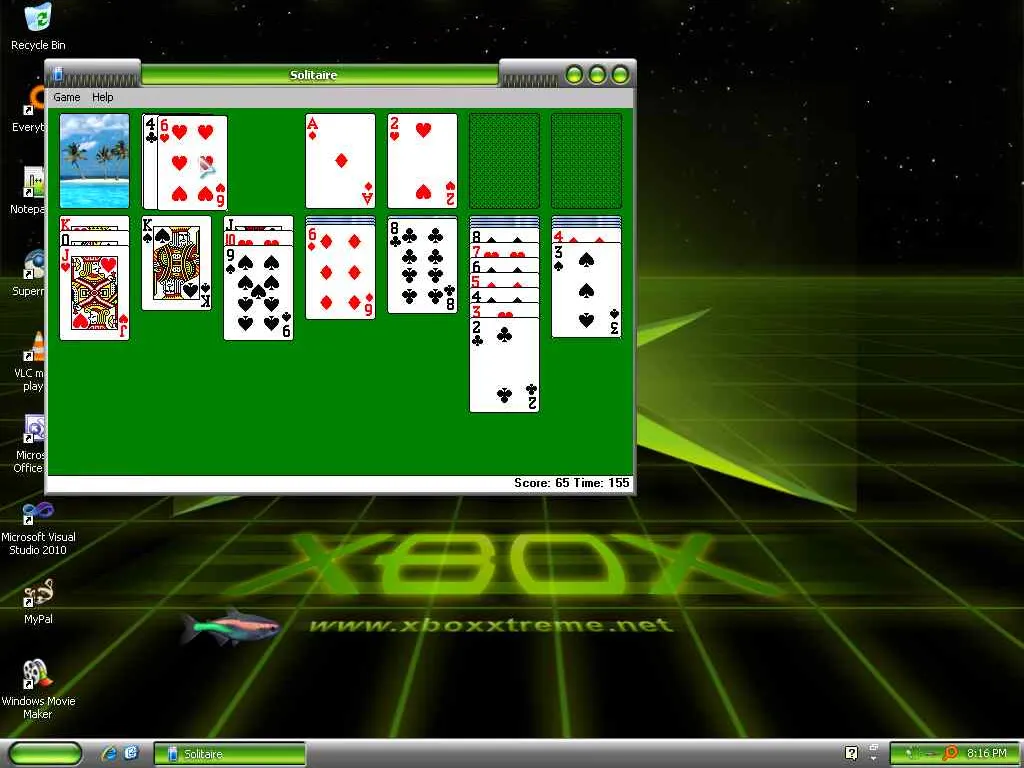Click the Score and Time status text
This screenshot has height=768, width=1024.
(571, 483)
